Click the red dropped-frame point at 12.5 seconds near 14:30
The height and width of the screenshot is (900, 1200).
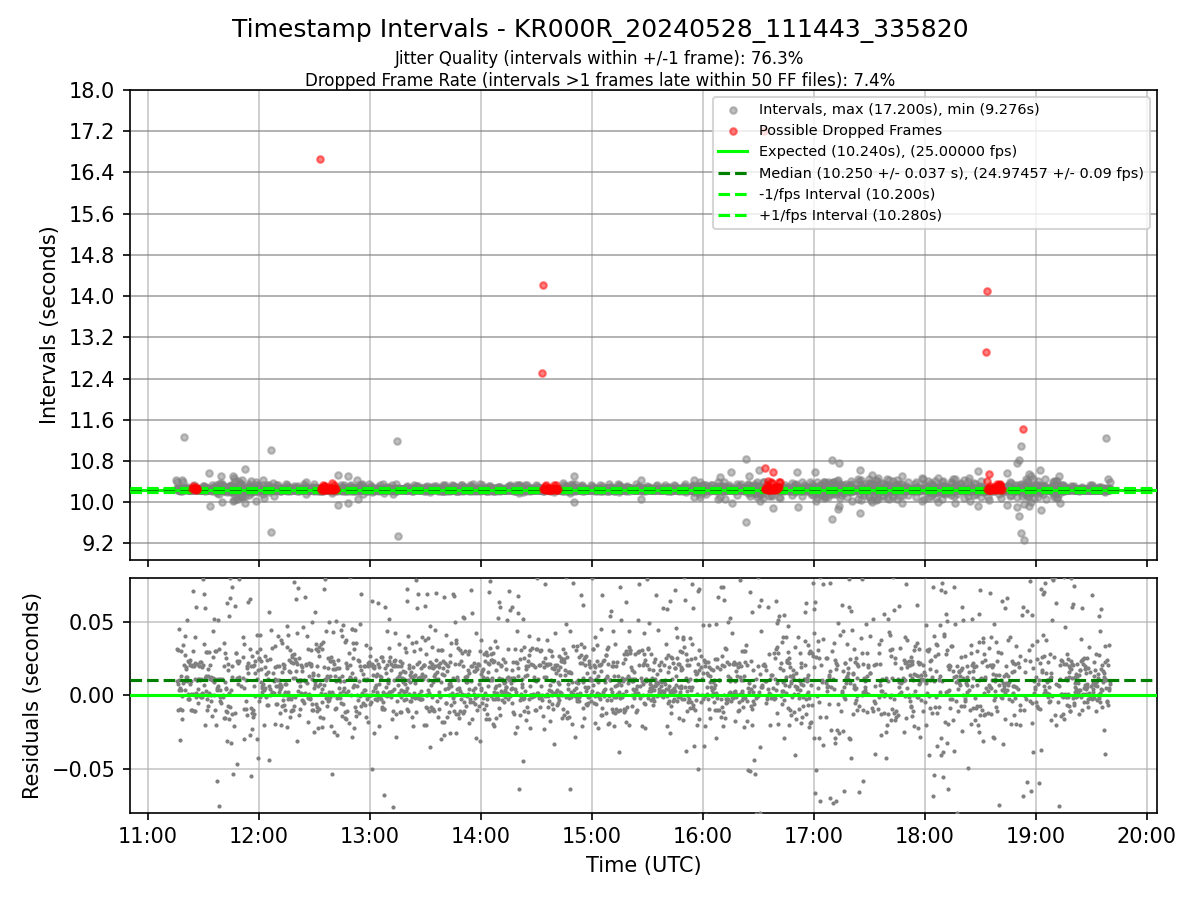[x=542, y=373]
